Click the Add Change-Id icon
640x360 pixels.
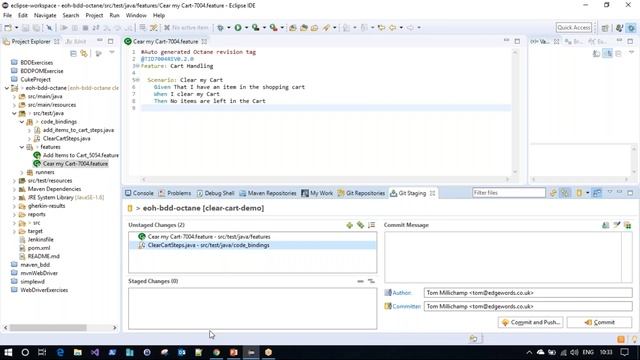pos(628,225)
